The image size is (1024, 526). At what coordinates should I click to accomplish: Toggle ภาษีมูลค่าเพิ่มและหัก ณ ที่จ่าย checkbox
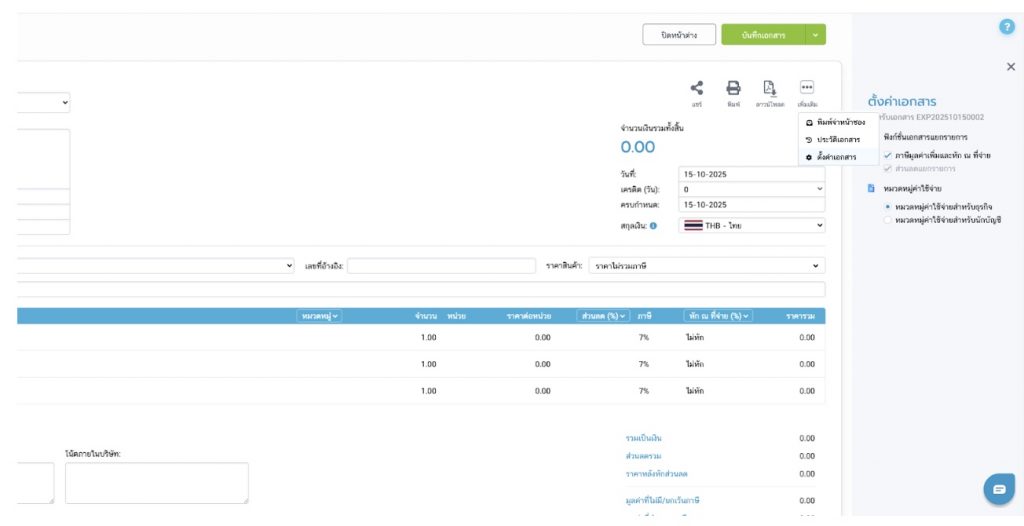tap(888, 155)
